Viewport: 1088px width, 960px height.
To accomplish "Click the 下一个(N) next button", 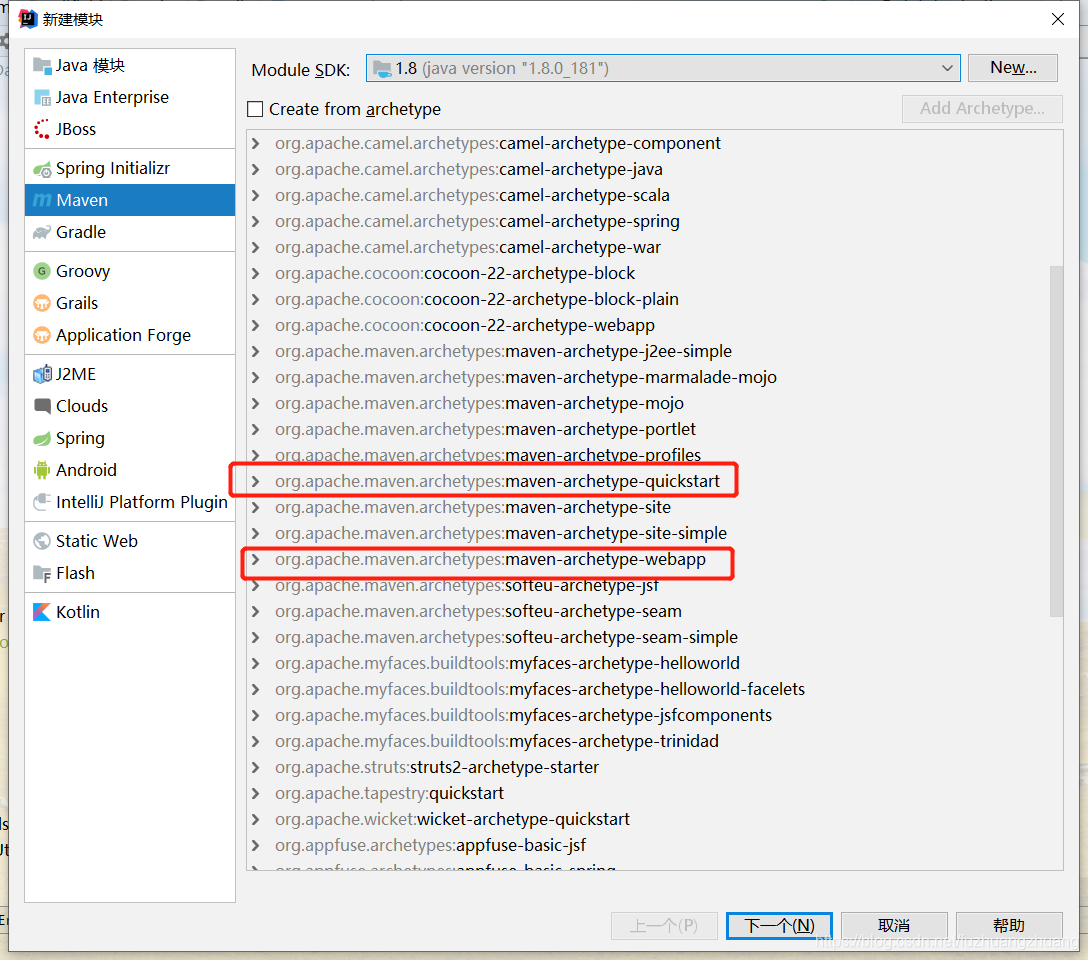I will (779, 925).
